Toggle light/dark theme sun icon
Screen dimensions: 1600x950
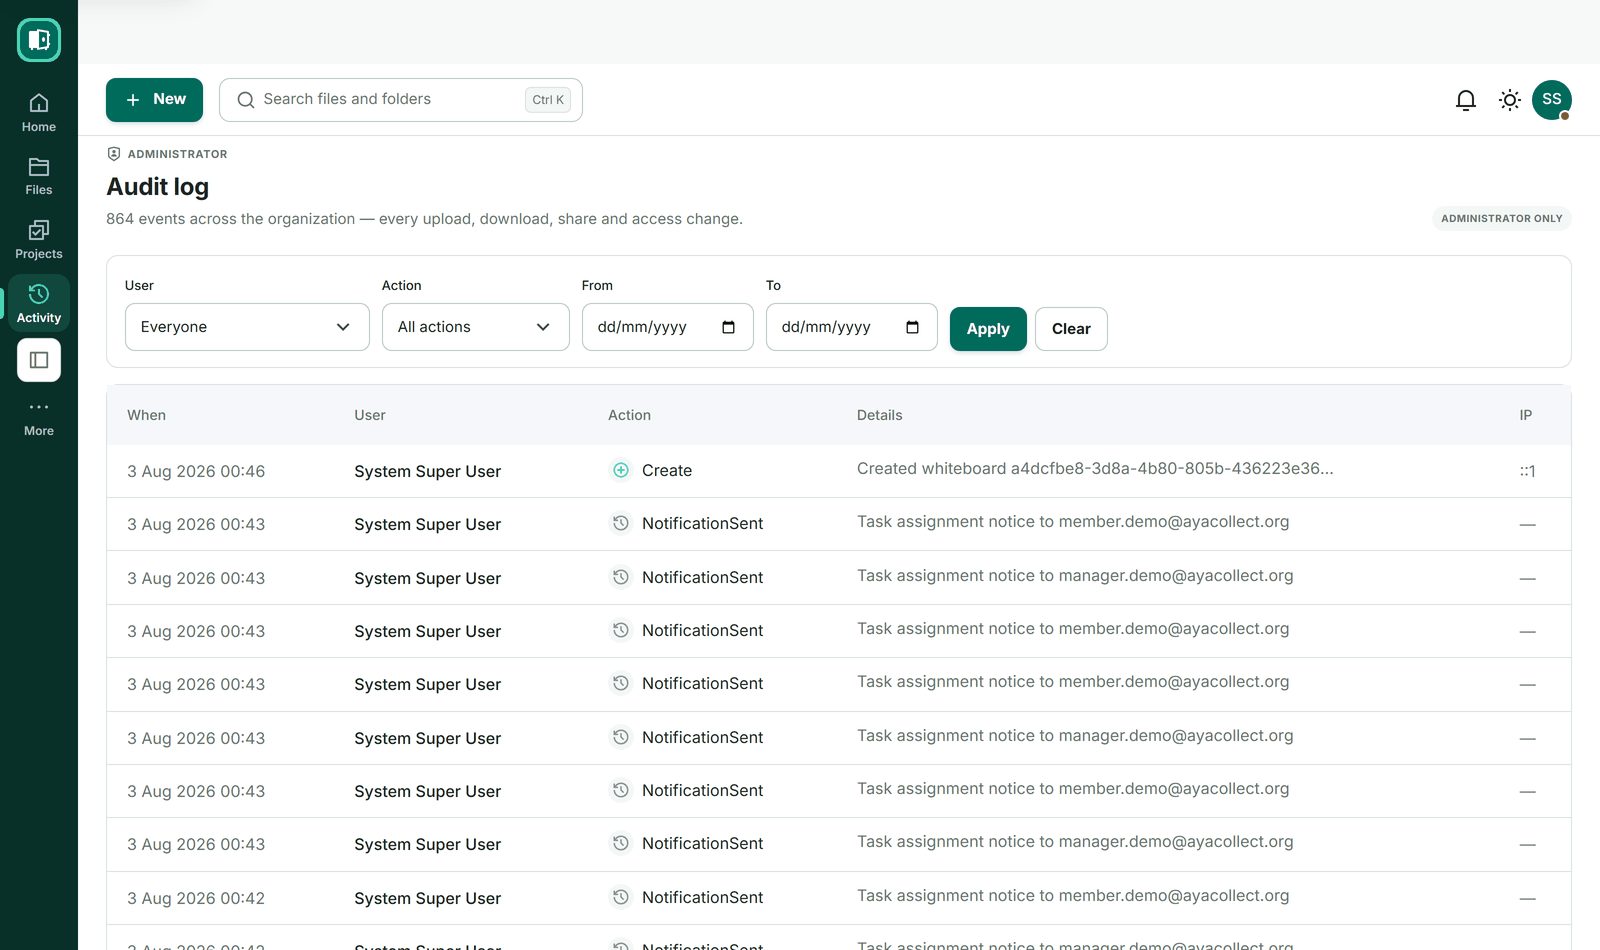coord(1510,100)
